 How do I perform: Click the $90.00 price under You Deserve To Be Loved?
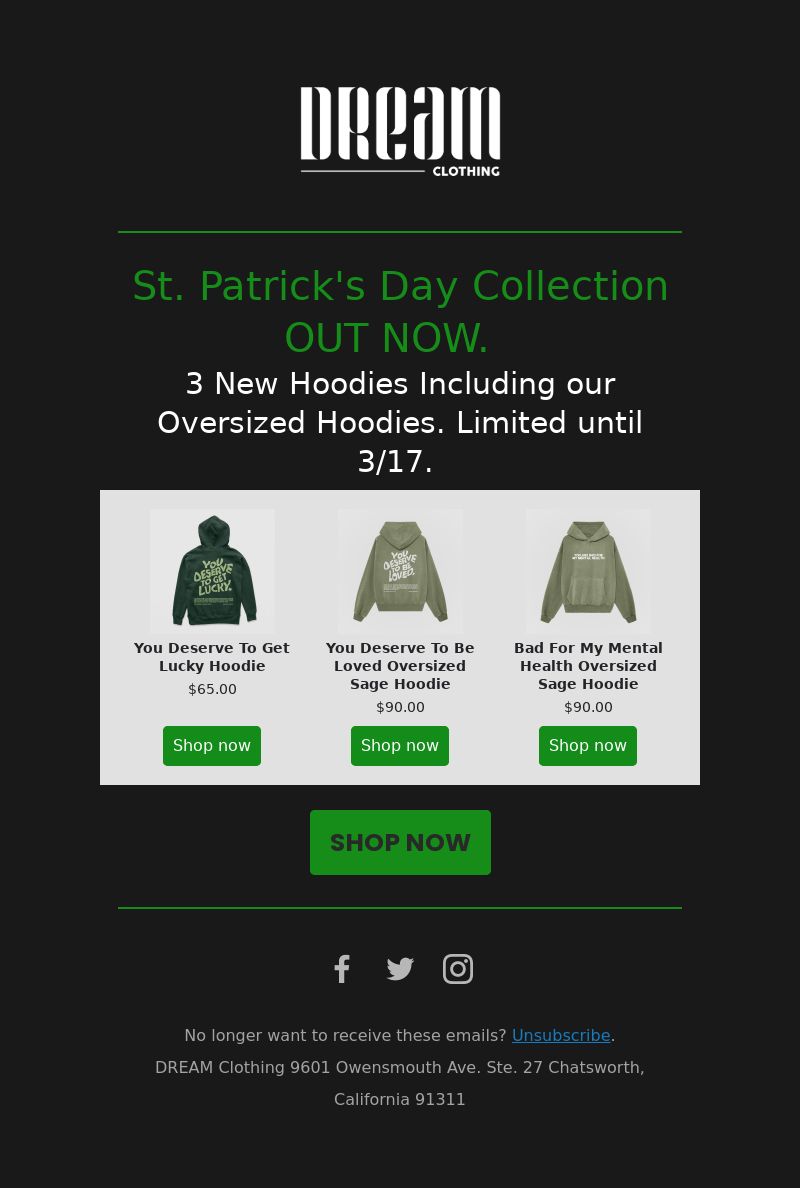click(x=400, y=707)
